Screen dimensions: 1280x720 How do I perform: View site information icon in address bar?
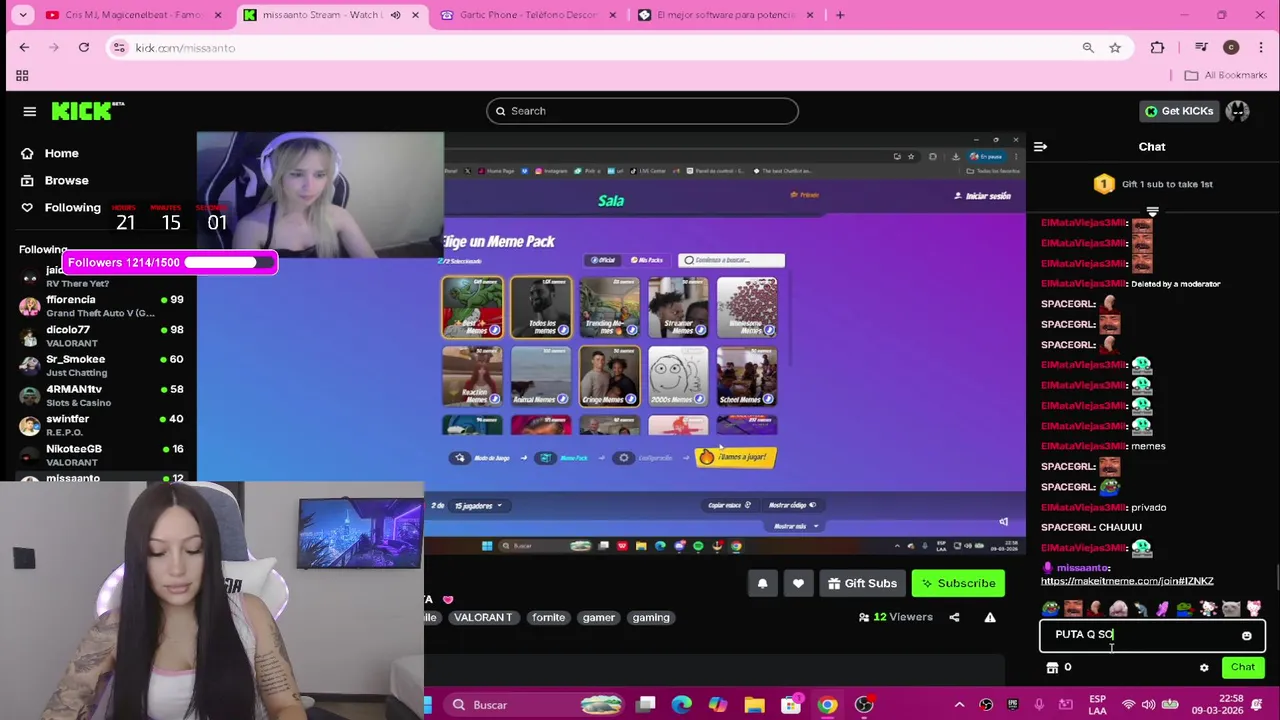(x=119, y=47)
